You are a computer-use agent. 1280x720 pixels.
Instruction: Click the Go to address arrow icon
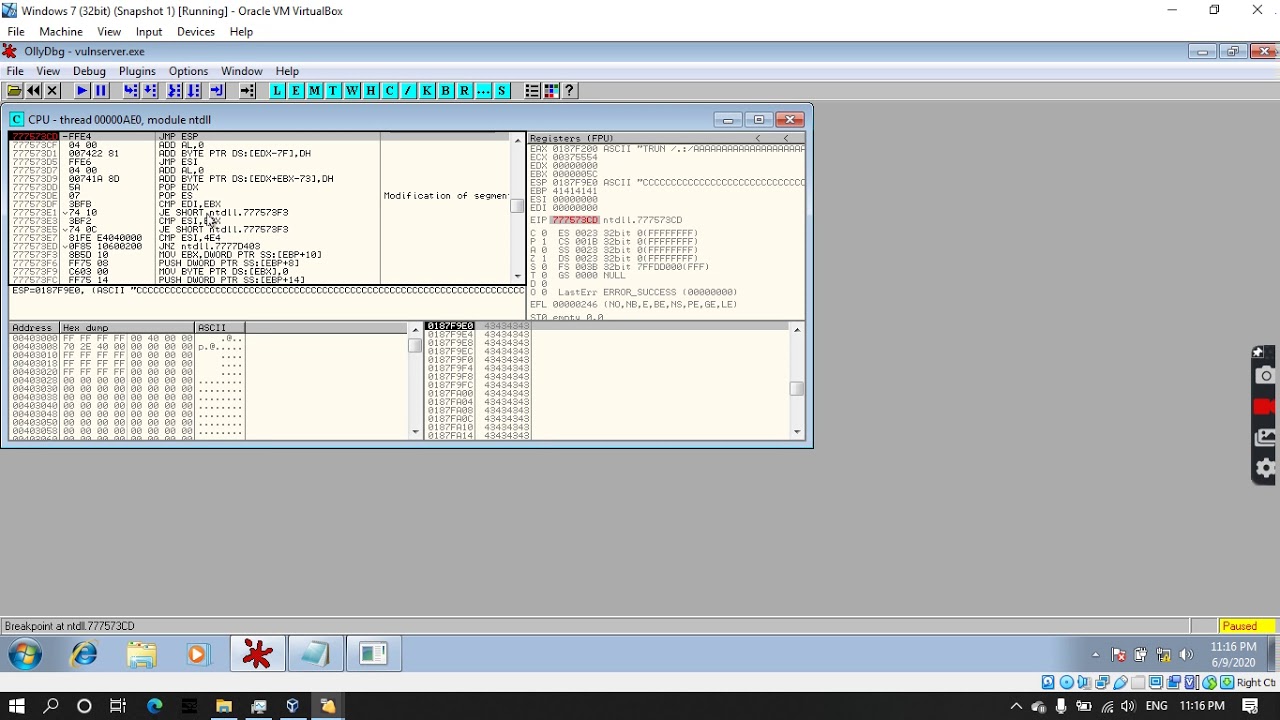tap(247, 91)
